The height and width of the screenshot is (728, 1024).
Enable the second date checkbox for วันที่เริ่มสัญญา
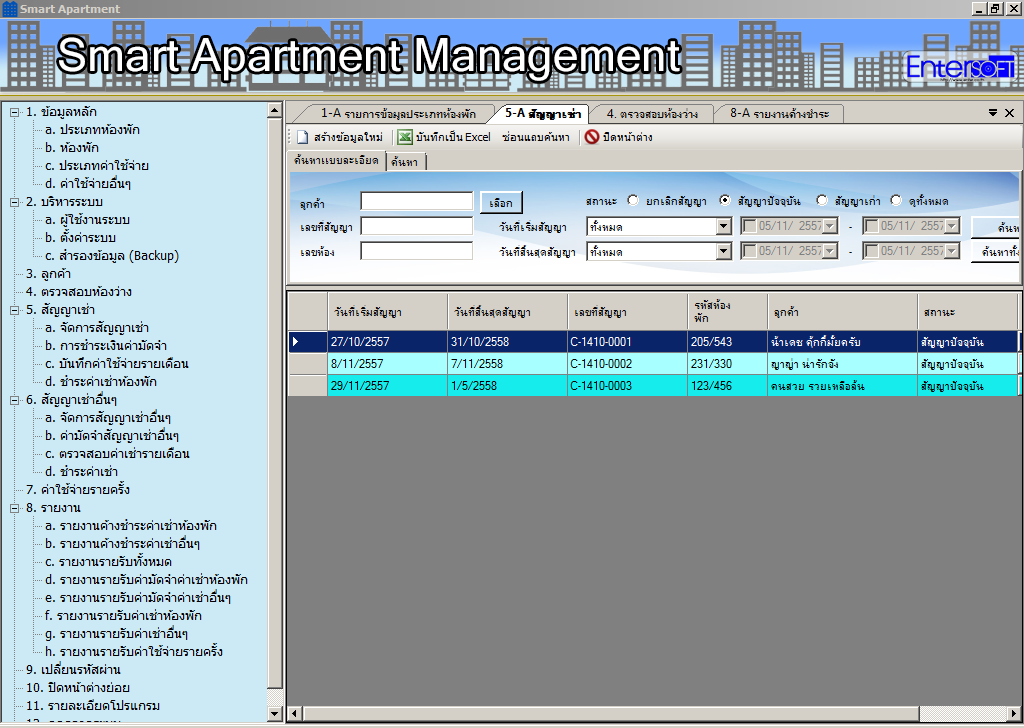pyautogui.click(x=872, y=226)
